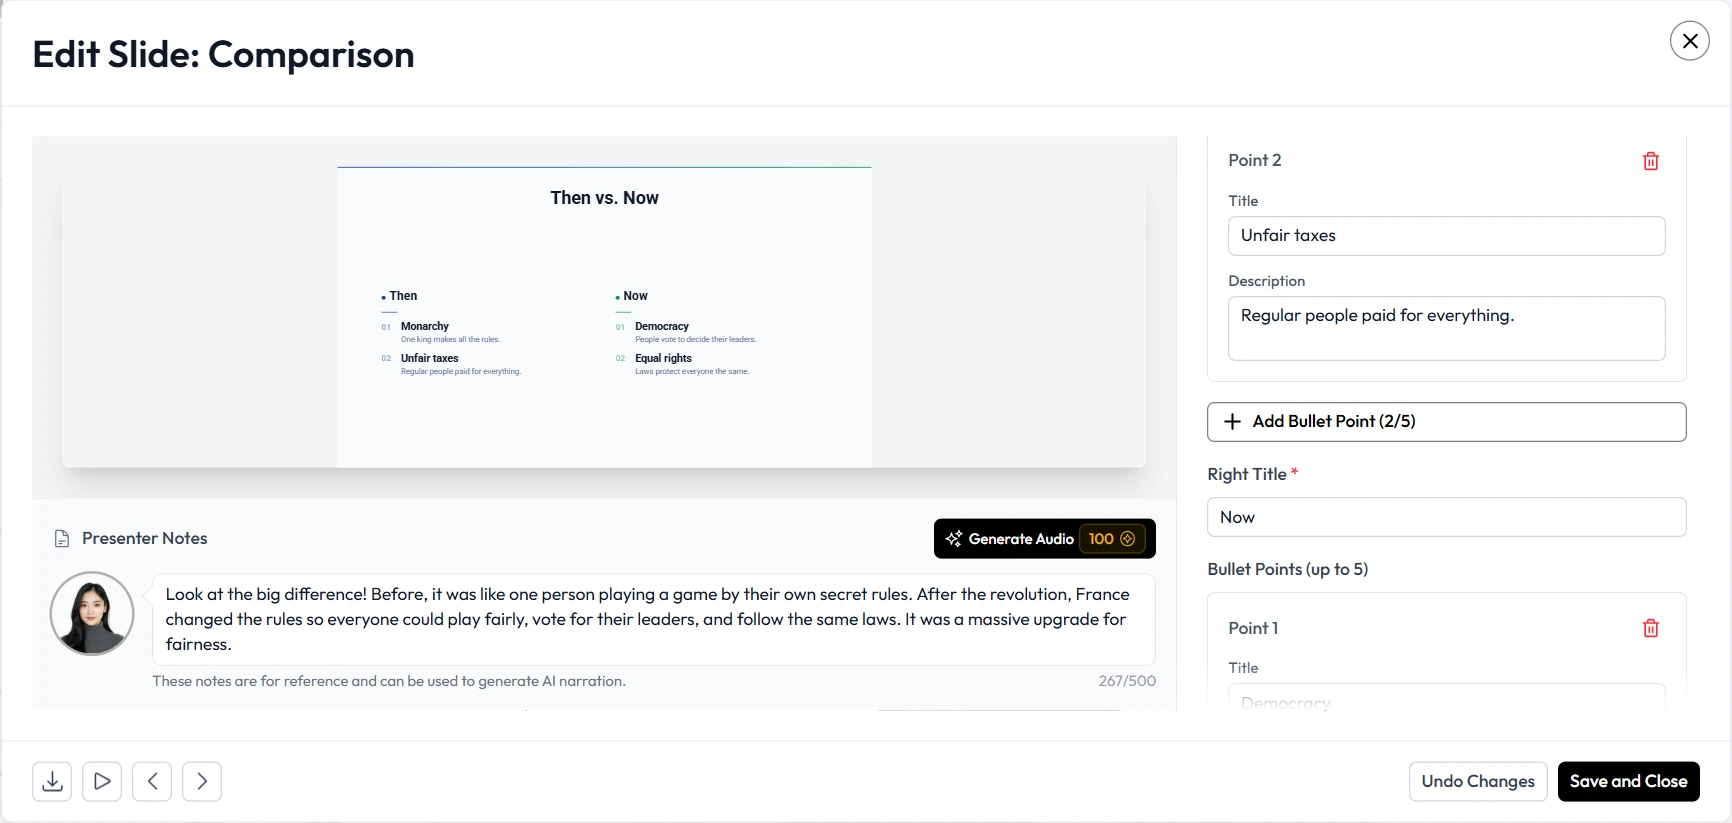
Task: Click the Point 2 label
Action: click(x=1255, y=160)
